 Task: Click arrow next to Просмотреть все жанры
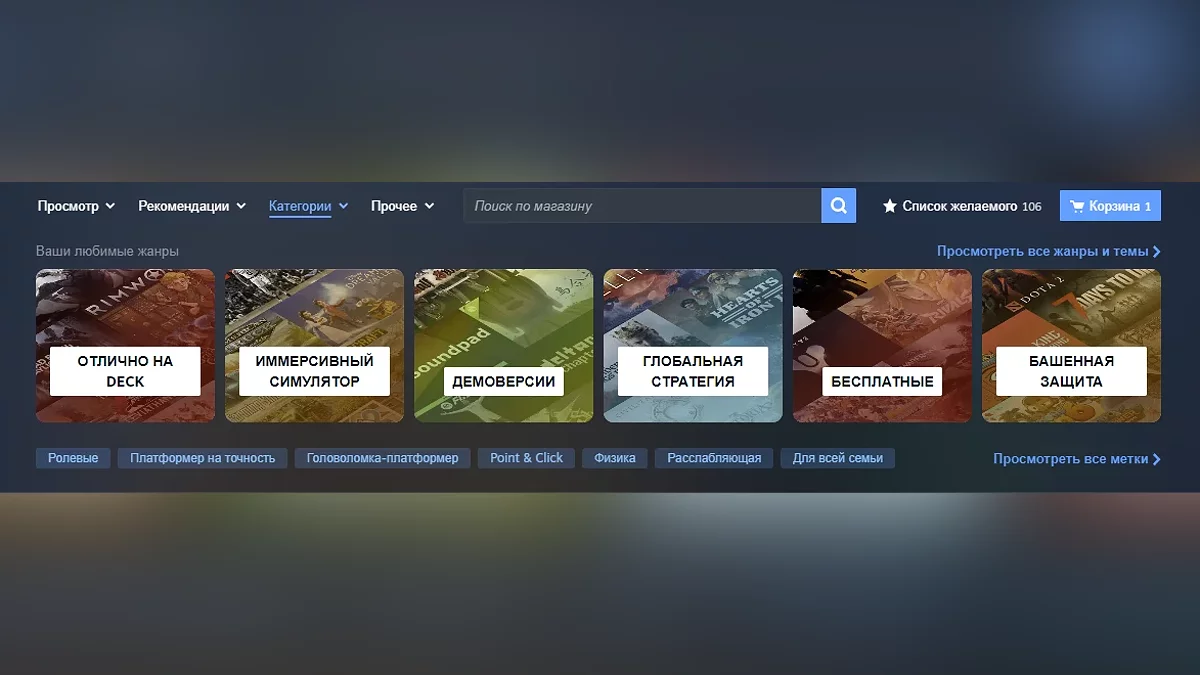[x=1157, y=252]
